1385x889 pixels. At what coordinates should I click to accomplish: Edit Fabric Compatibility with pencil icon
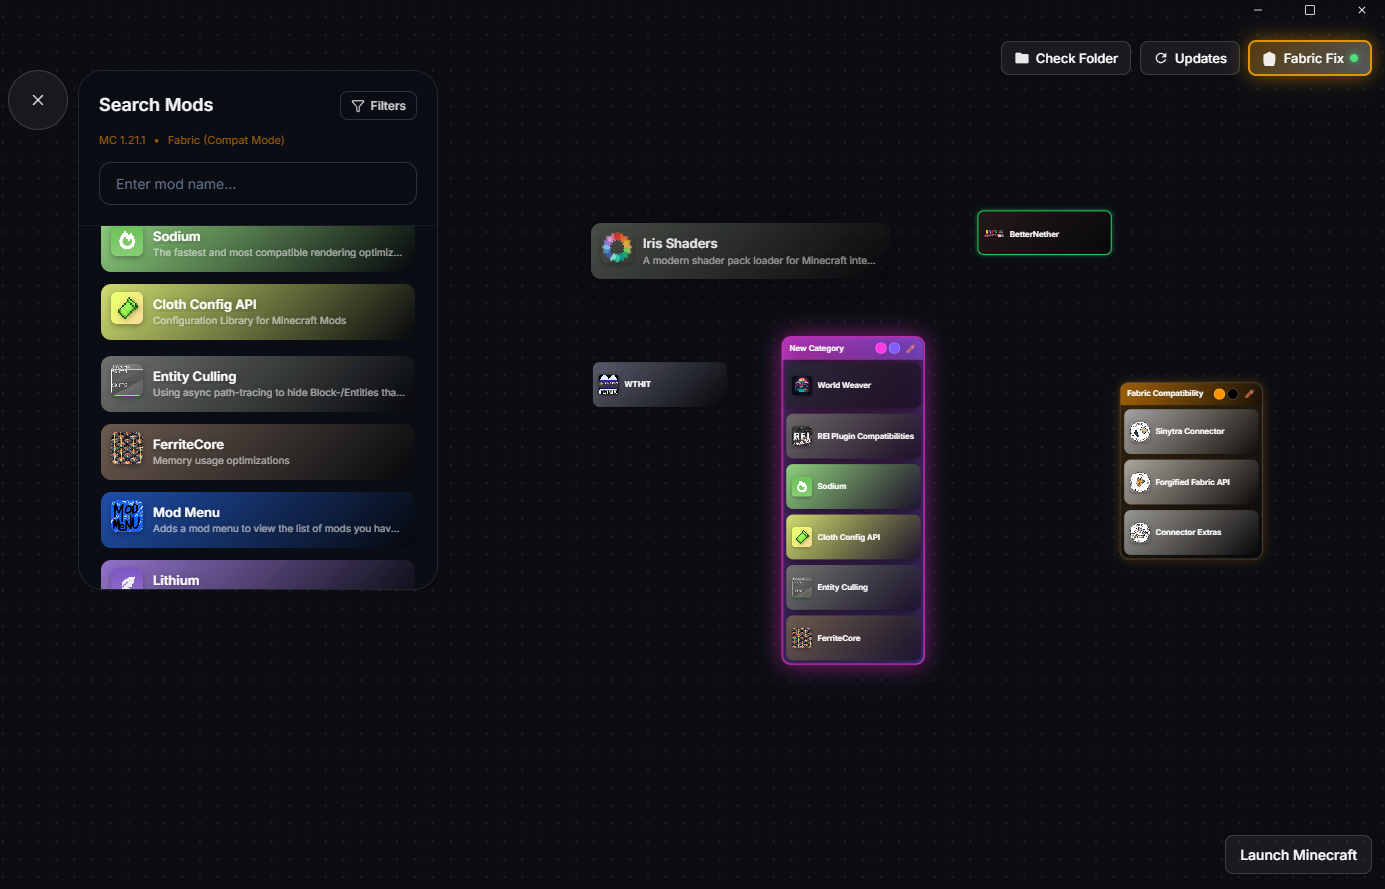[x=1249, y=394]
